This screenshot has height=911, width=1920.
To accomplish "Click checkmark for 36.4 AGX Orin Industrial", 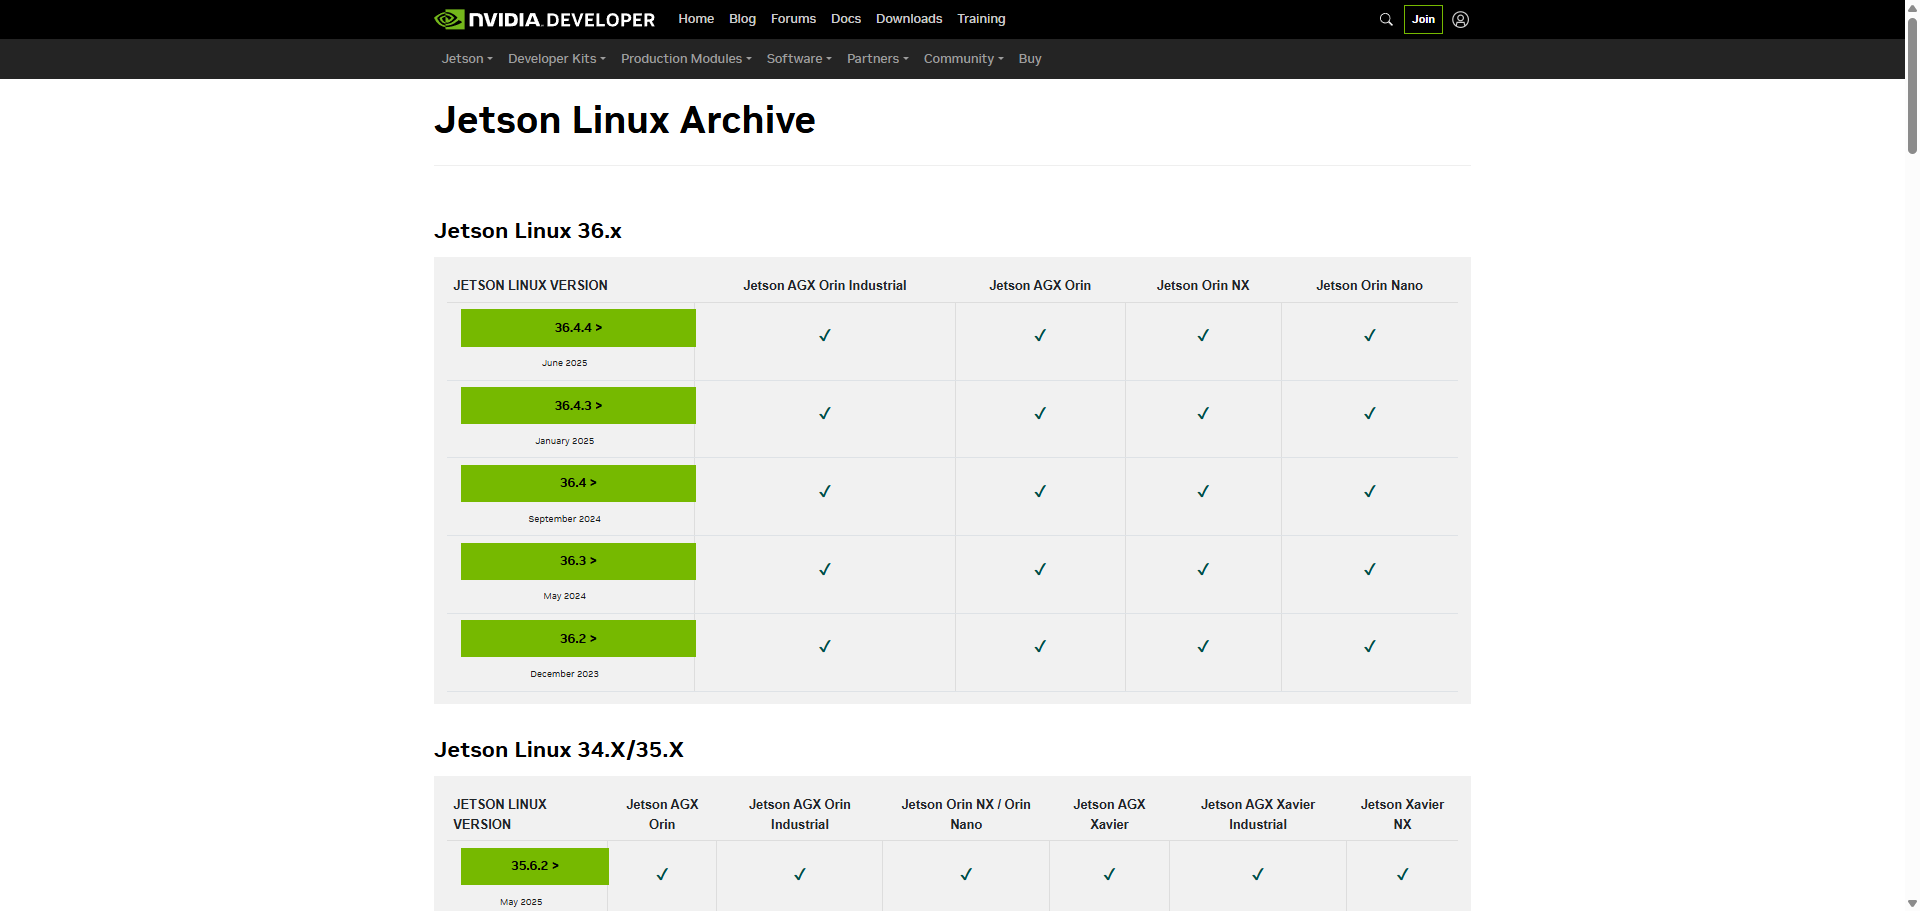I will pyautogui.click(x=825, y=491).
